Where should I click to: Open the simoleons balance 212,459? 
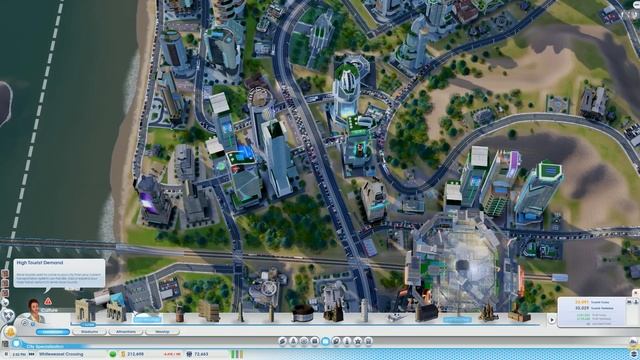click(136, 354)
